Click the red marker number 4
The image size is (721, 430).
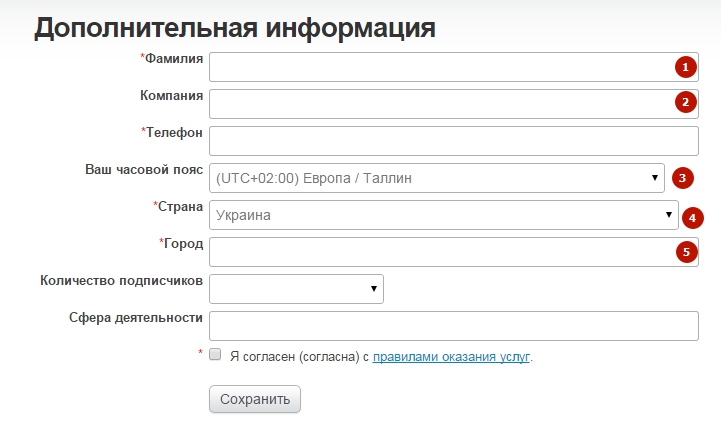pos(692,218)
